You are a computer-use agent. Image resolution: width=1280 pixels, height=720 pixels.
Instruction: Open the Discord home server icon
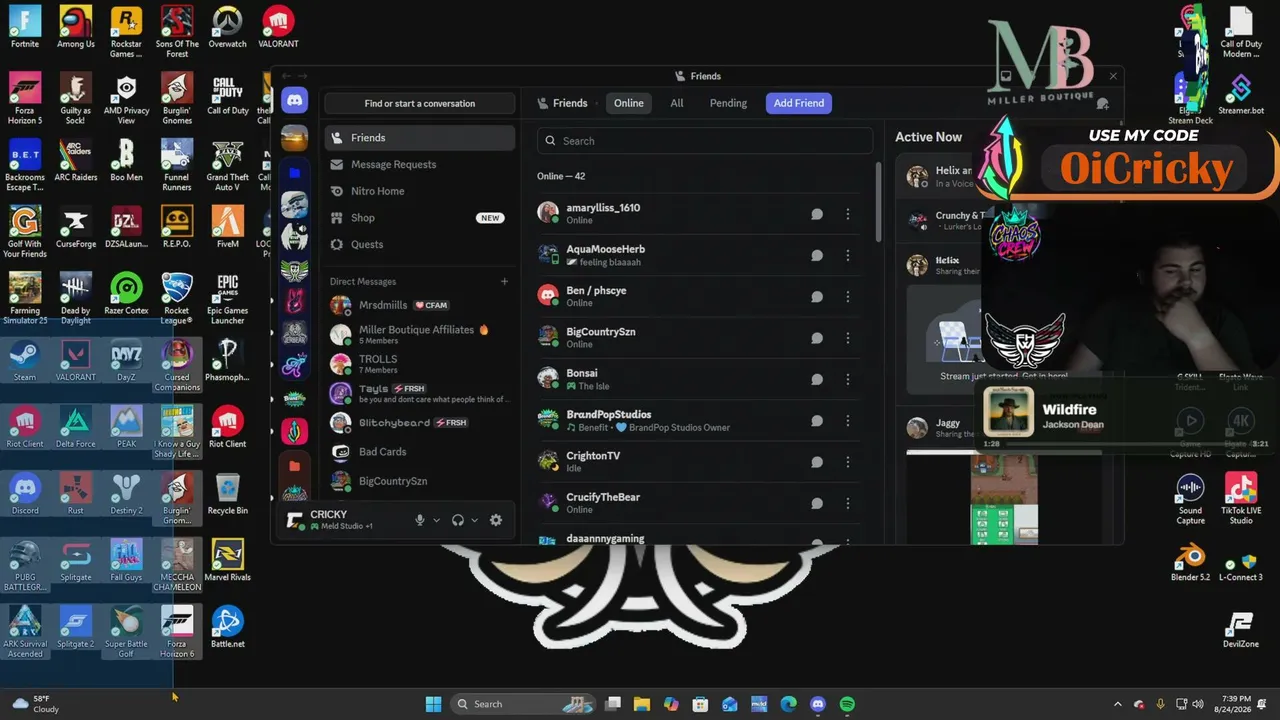[x=294, y=100]
